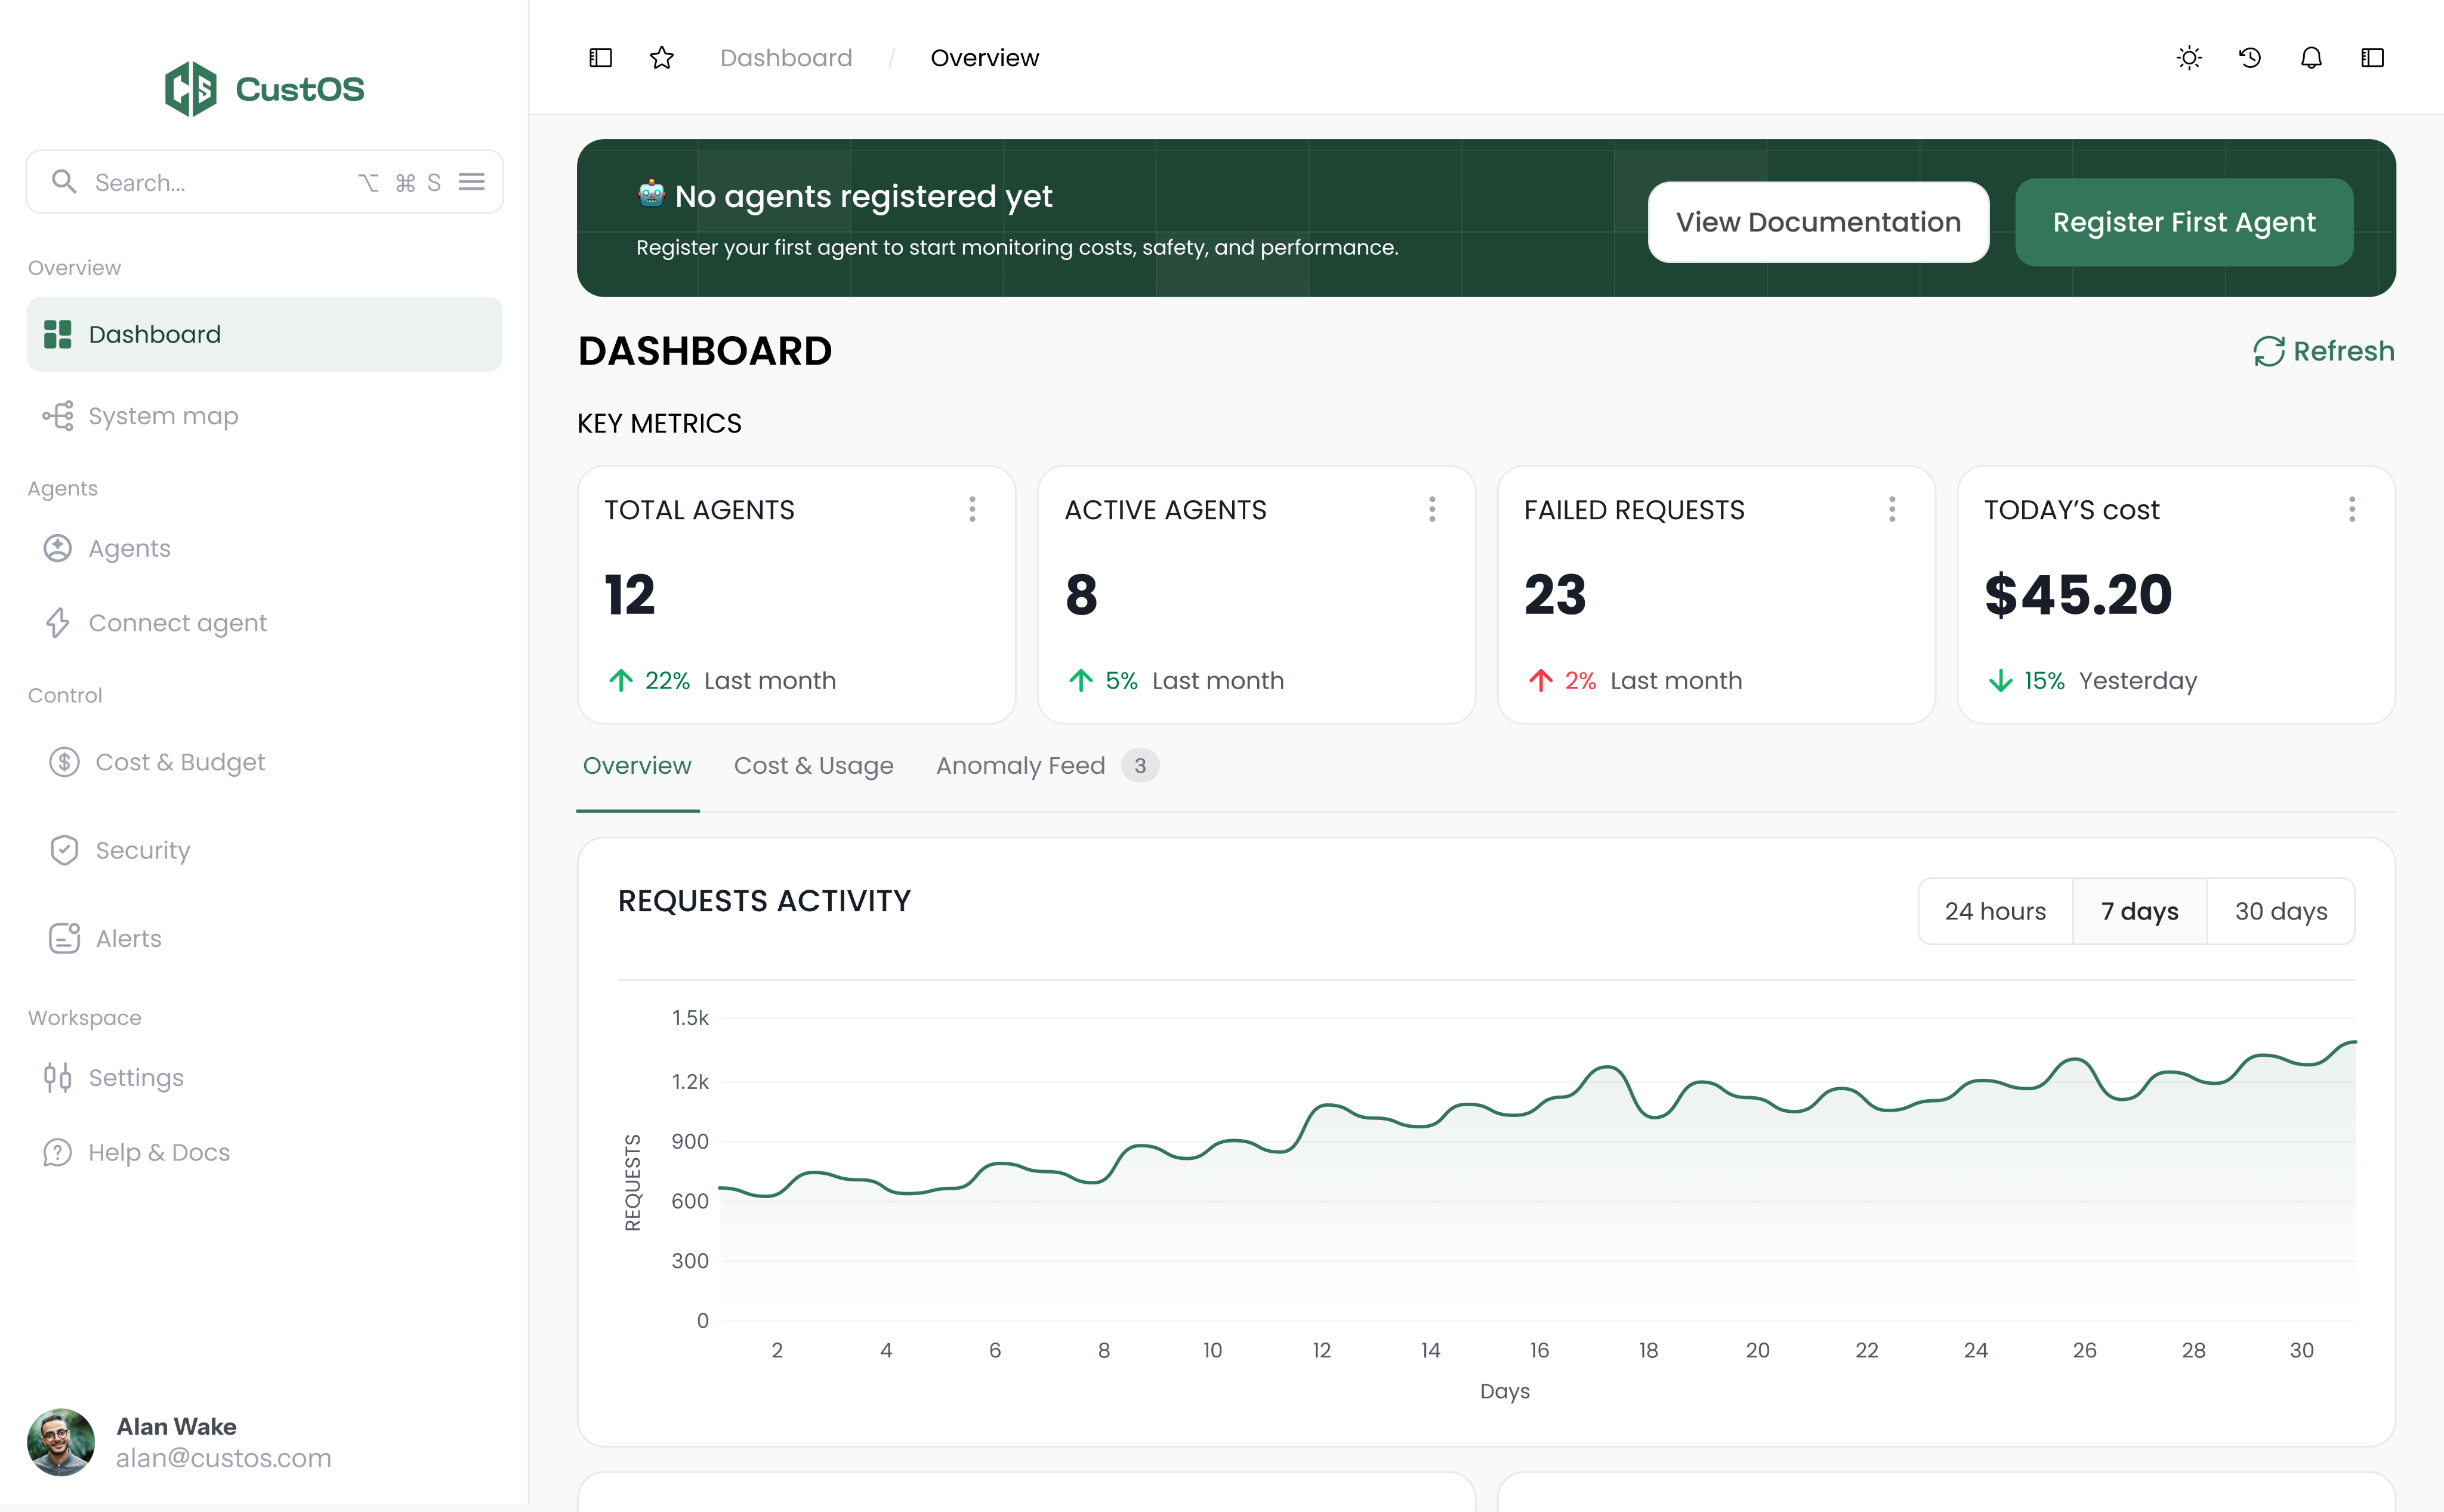Toggle the left sidebar panel icon
This screenshot has height=1512, width=2444.
click(x=600, y=58)
